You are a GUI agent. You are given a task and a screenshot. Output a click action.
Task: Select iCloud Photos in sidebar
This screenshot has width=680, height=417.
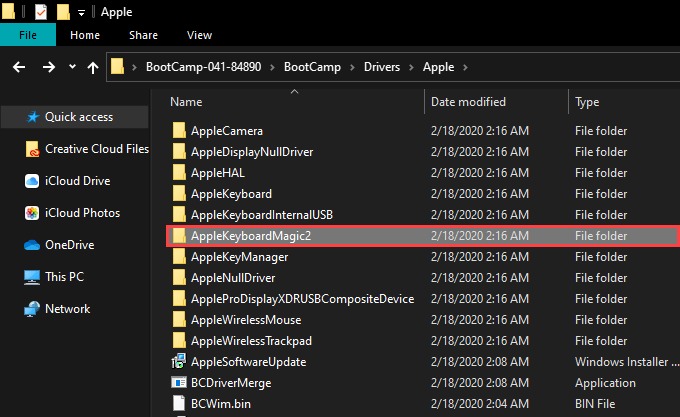82,213
